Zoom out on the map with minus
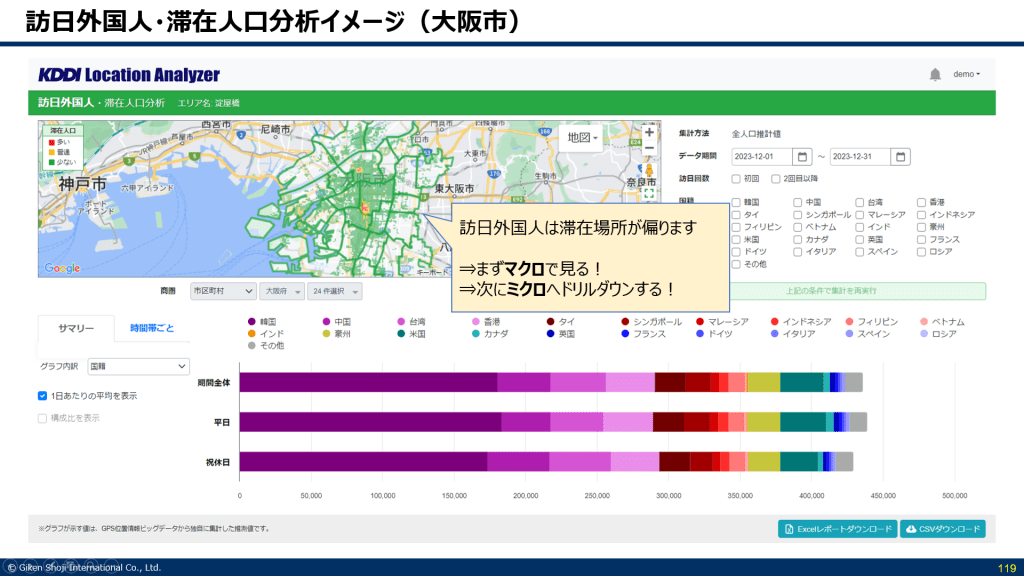The image size is (1024, 576). click(x=648, y=148)
